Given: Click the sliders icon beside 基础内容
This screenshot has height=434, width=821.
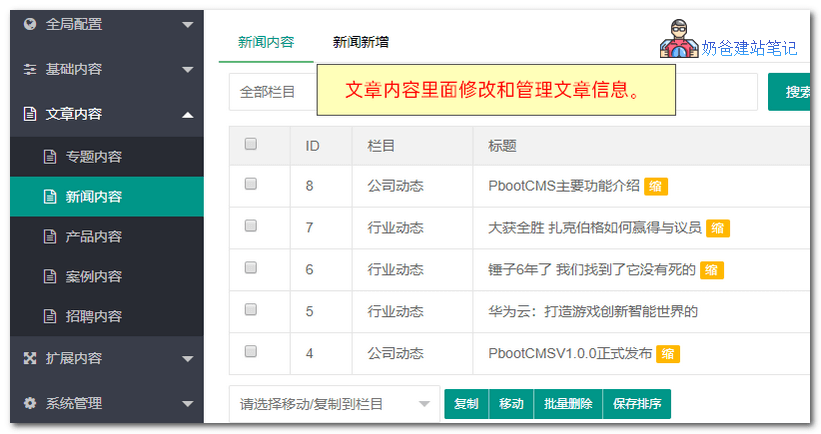Looking at the screenshot, I should [x=30, y=69].
